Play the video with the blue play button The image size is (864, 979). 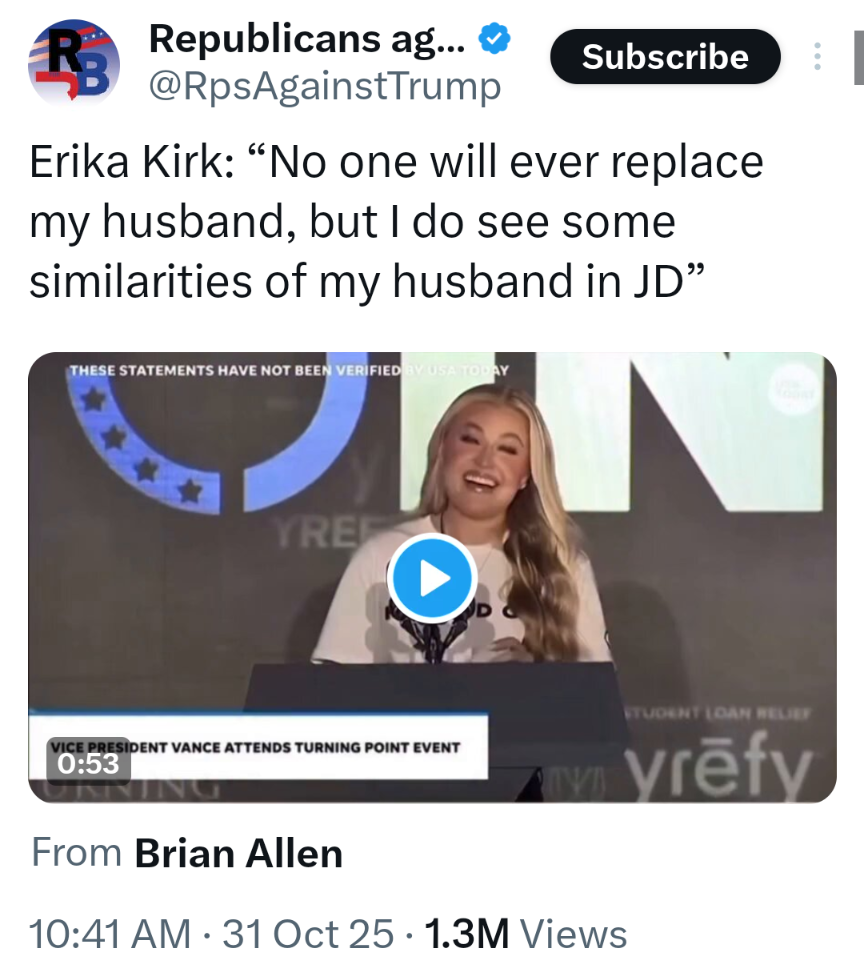pyautogui.click(x=431, y=577)
